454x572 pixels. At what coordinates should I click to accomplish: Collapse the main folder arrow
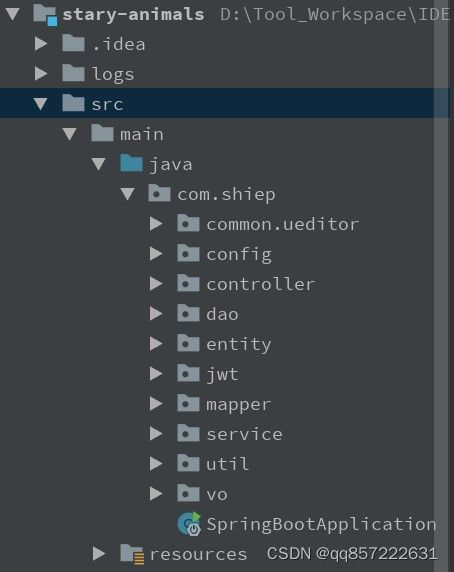coord(70,134)
